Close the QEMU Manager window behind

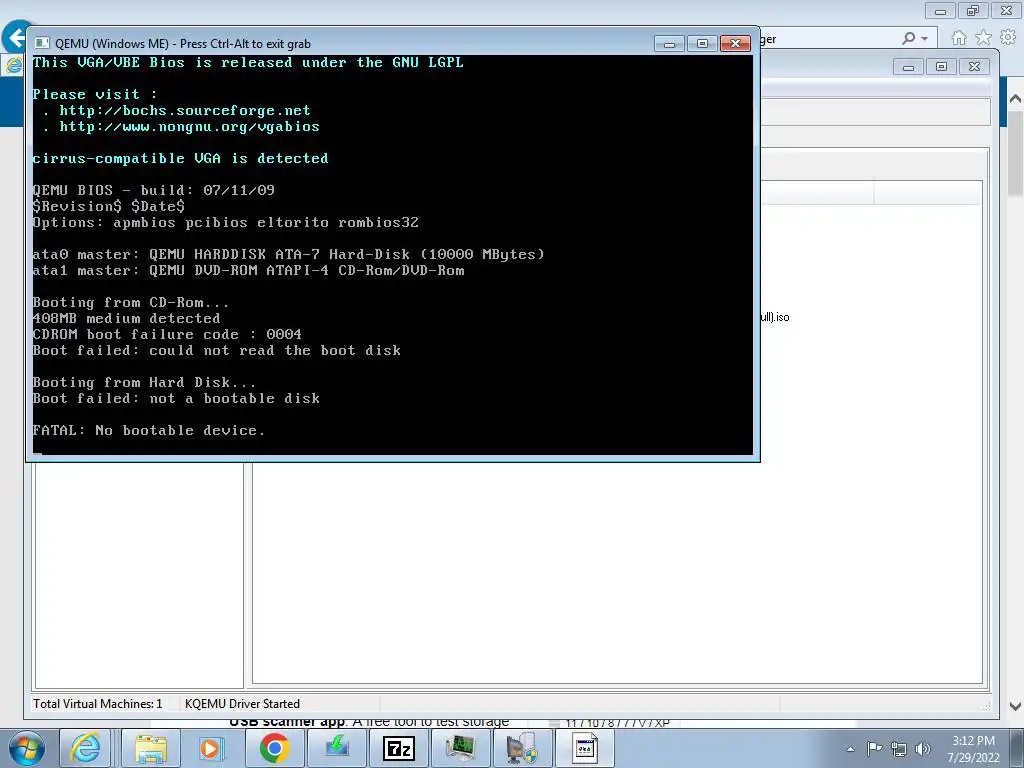[974, 67]
